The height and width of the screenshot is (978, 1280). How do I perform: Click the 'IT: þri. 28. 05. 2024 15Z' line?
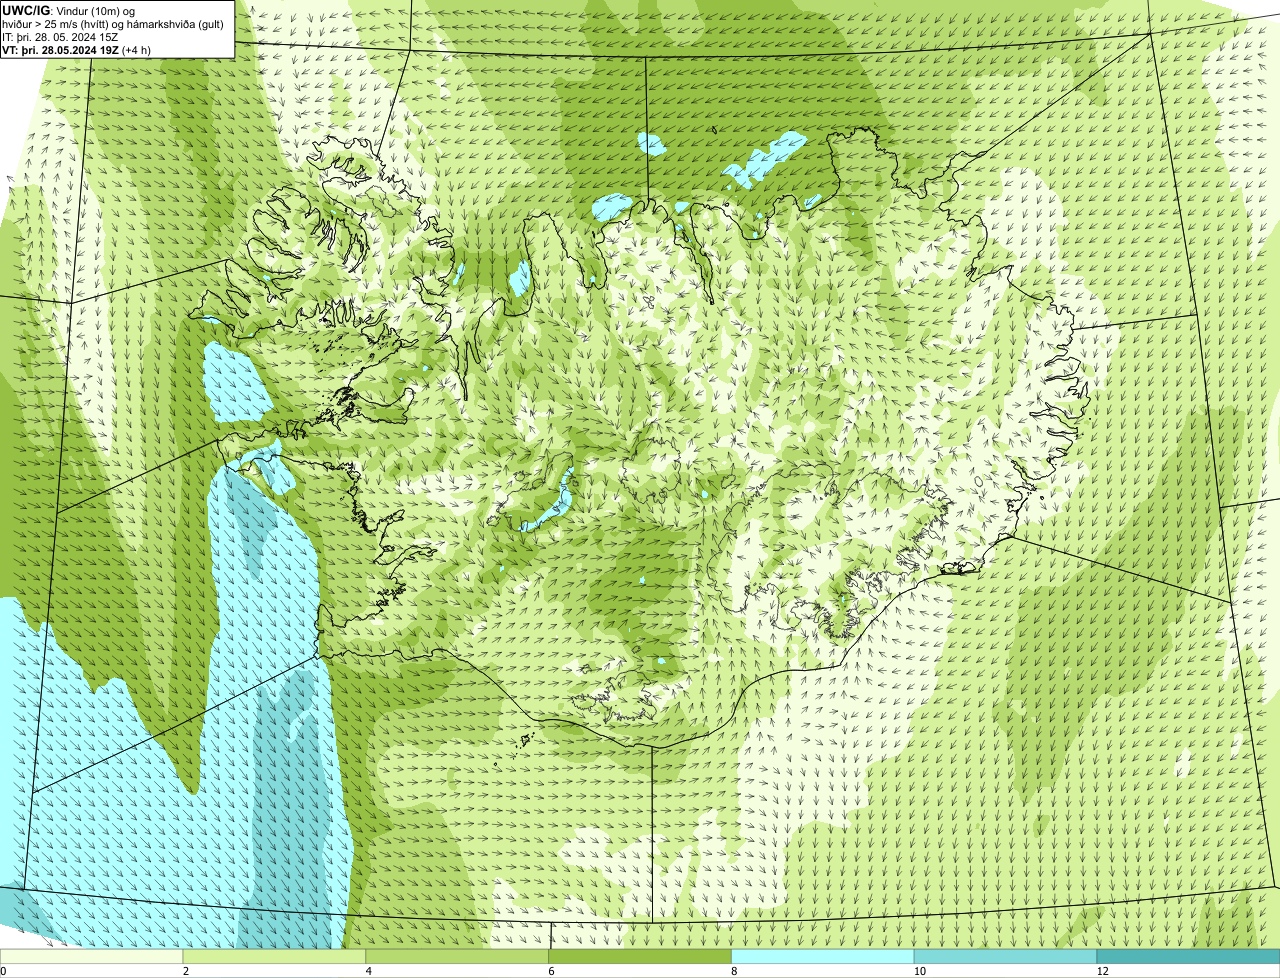pos(61,37)
